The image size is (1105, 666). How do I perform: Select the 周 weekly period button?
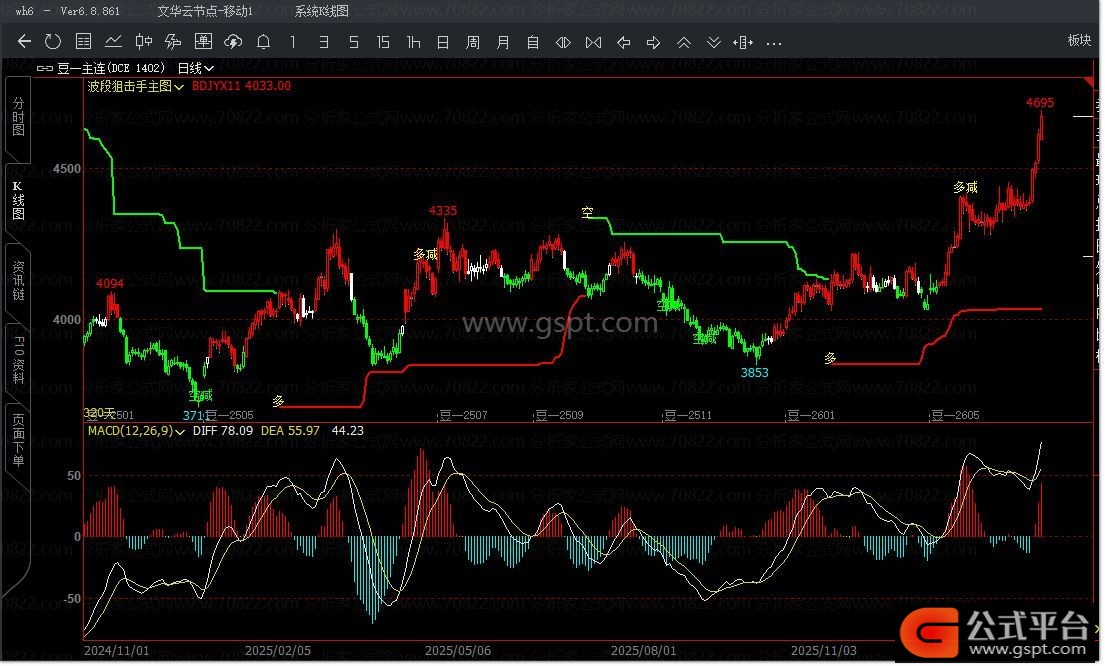473,42
